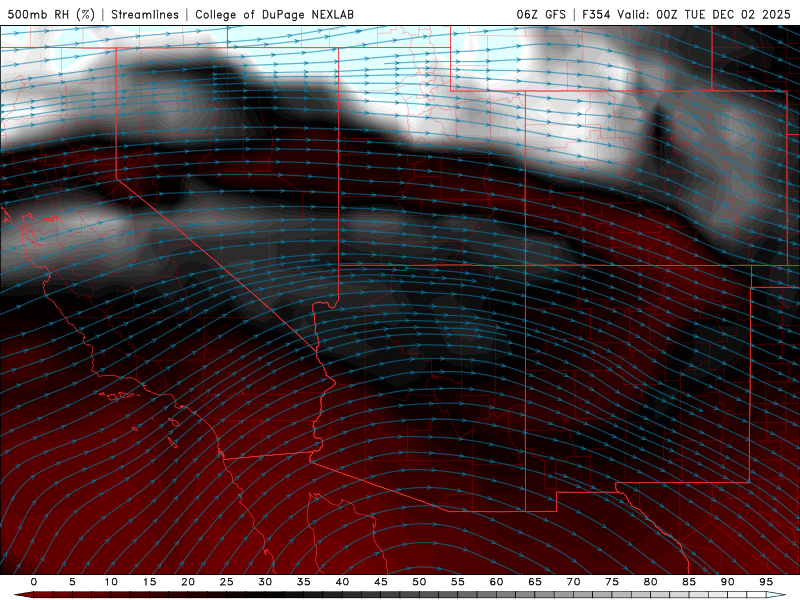Screen dimensions: 800x600
Task: Click the '20' color scale label
Action: [188, 582]
